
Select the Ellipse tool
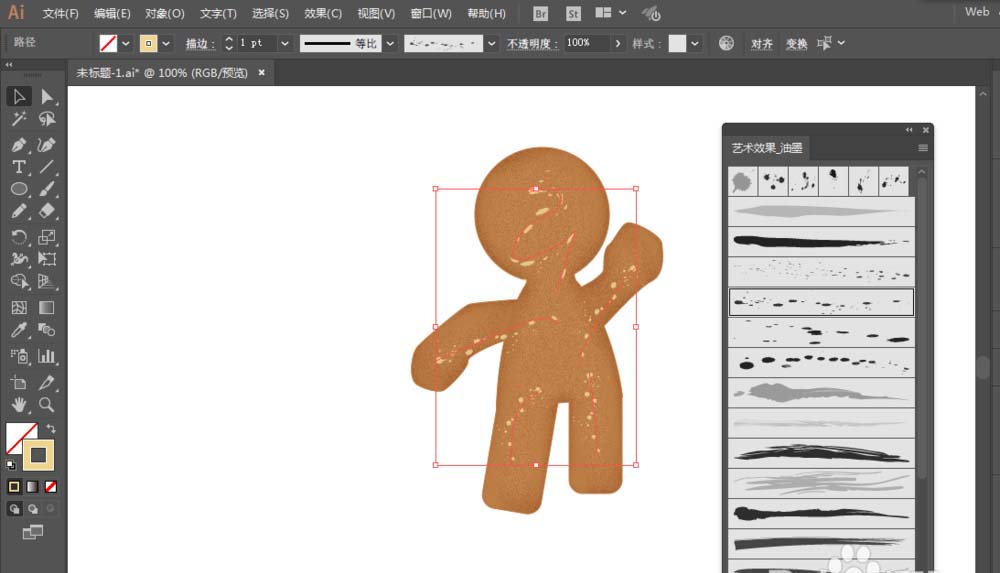click(18, 189)
